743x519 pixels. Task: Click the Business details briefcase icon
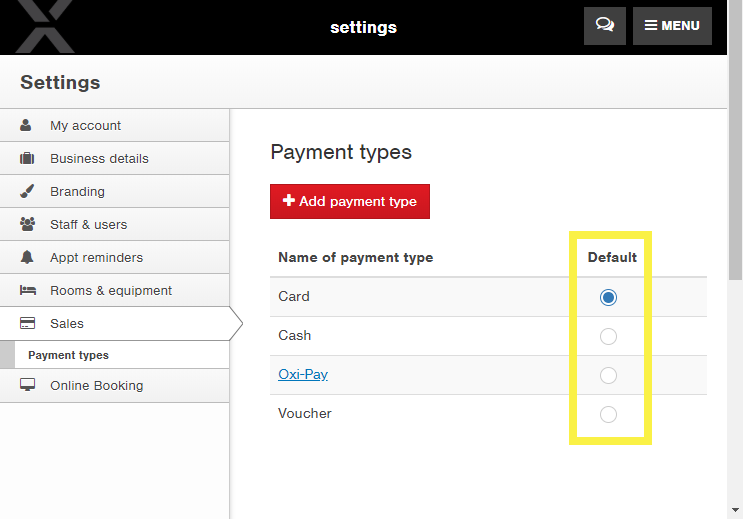[27, 158]
